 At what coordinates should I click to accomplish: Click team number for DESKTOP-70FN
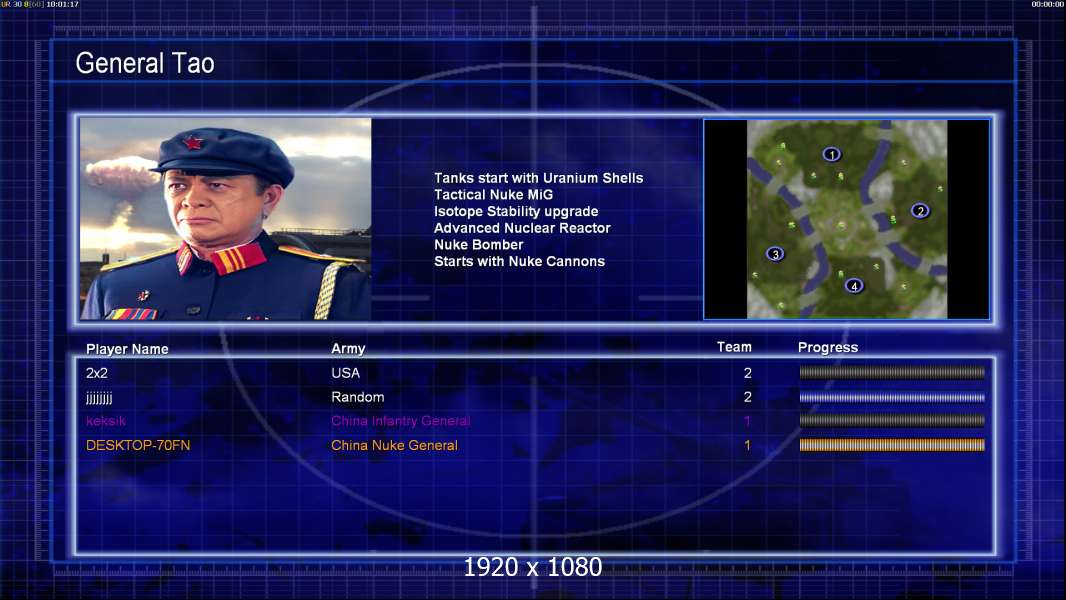747,445
